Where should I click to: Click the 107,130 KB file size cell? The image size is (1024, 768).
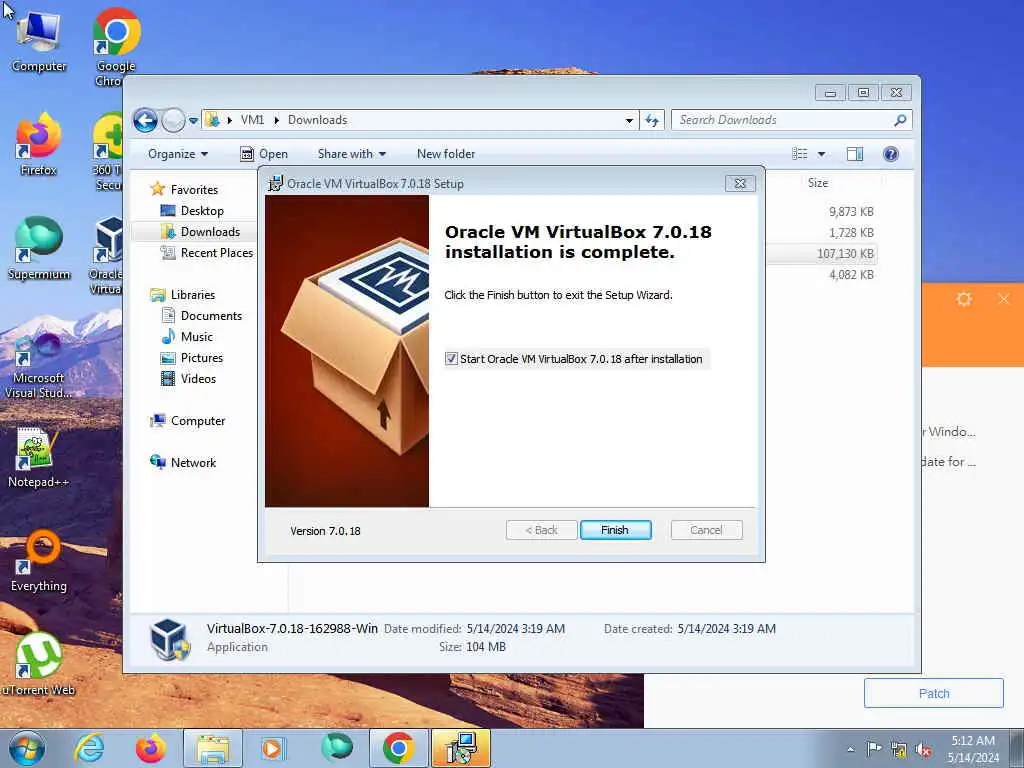[845, 253]
